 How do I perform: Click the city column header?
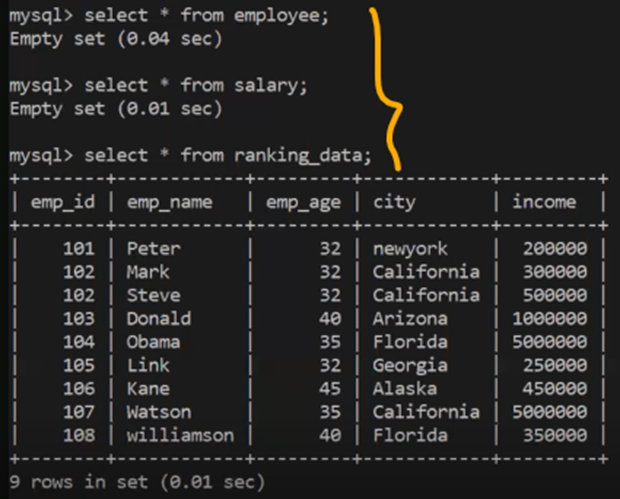394,202
